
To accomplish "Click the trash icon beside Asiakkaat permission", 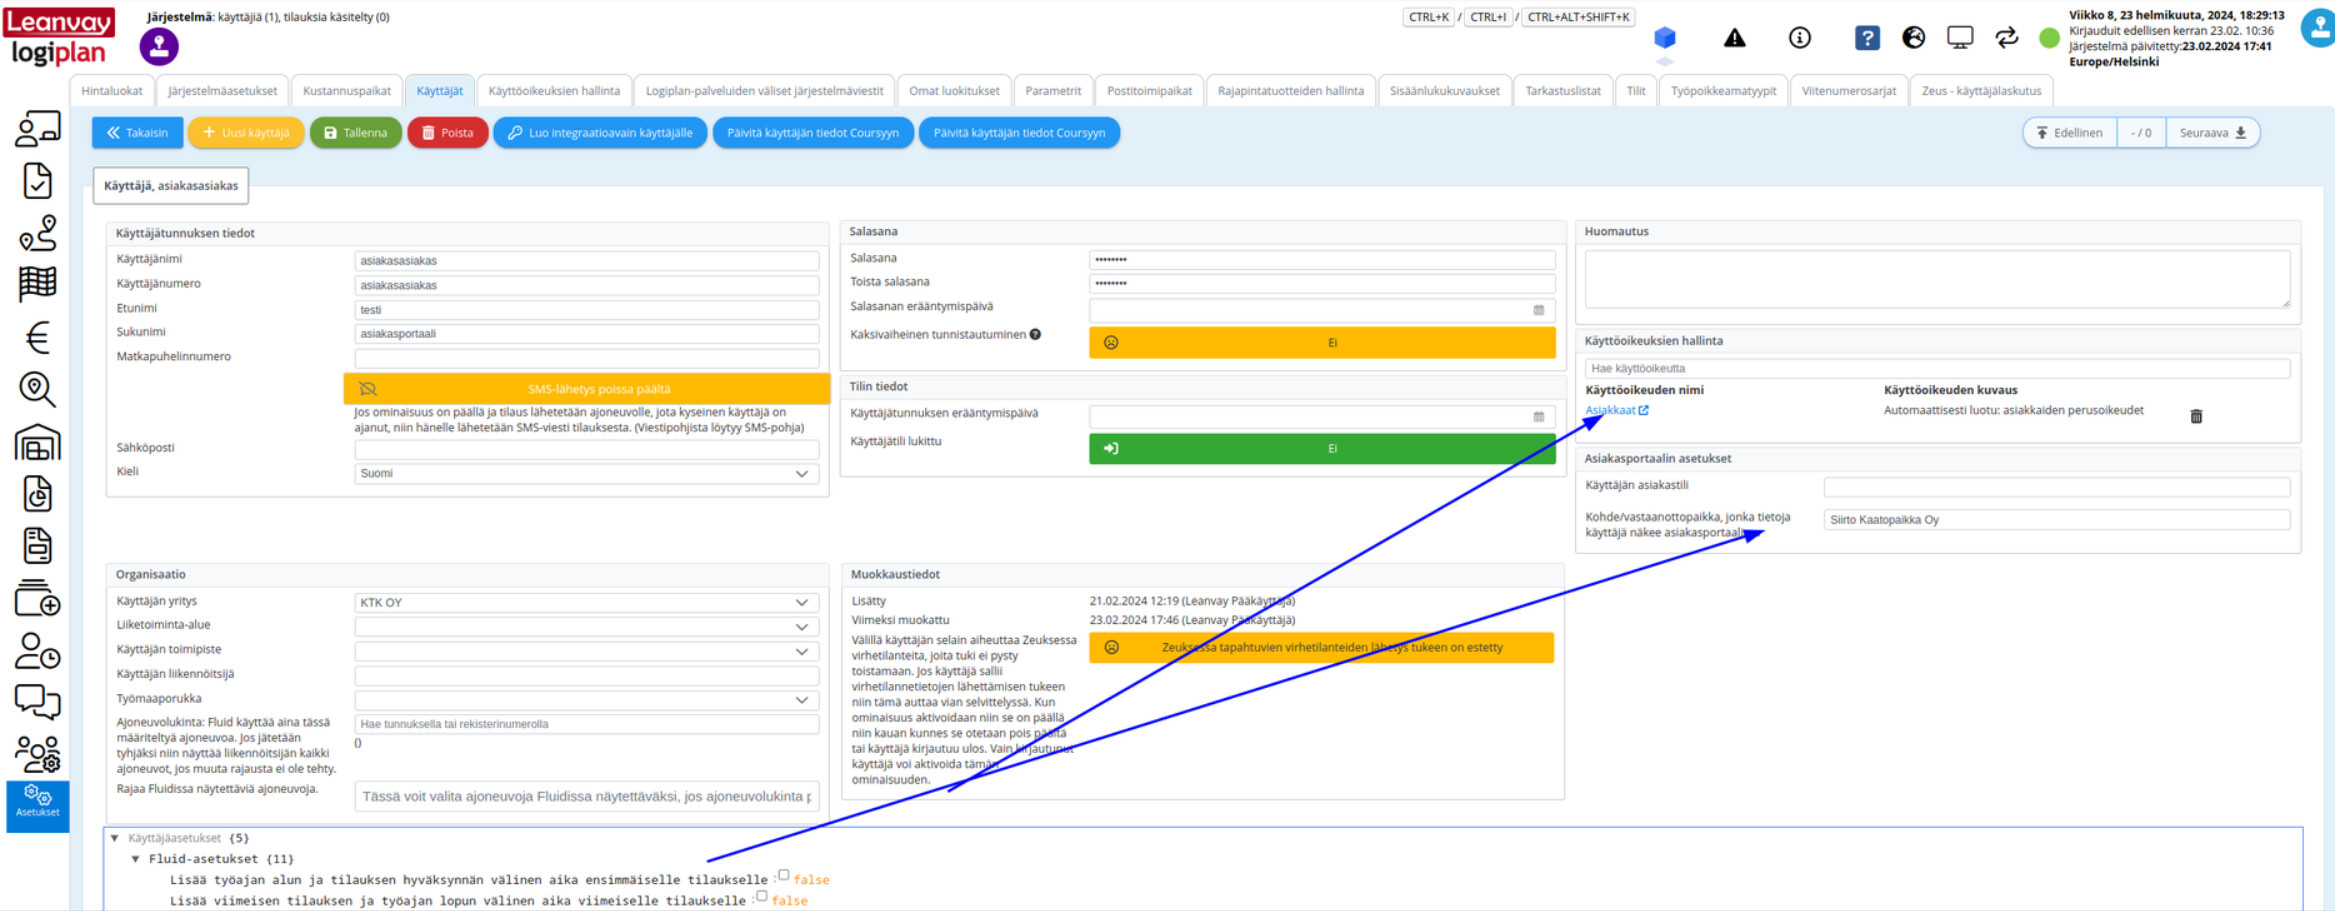I will [x=2196, y=416].
